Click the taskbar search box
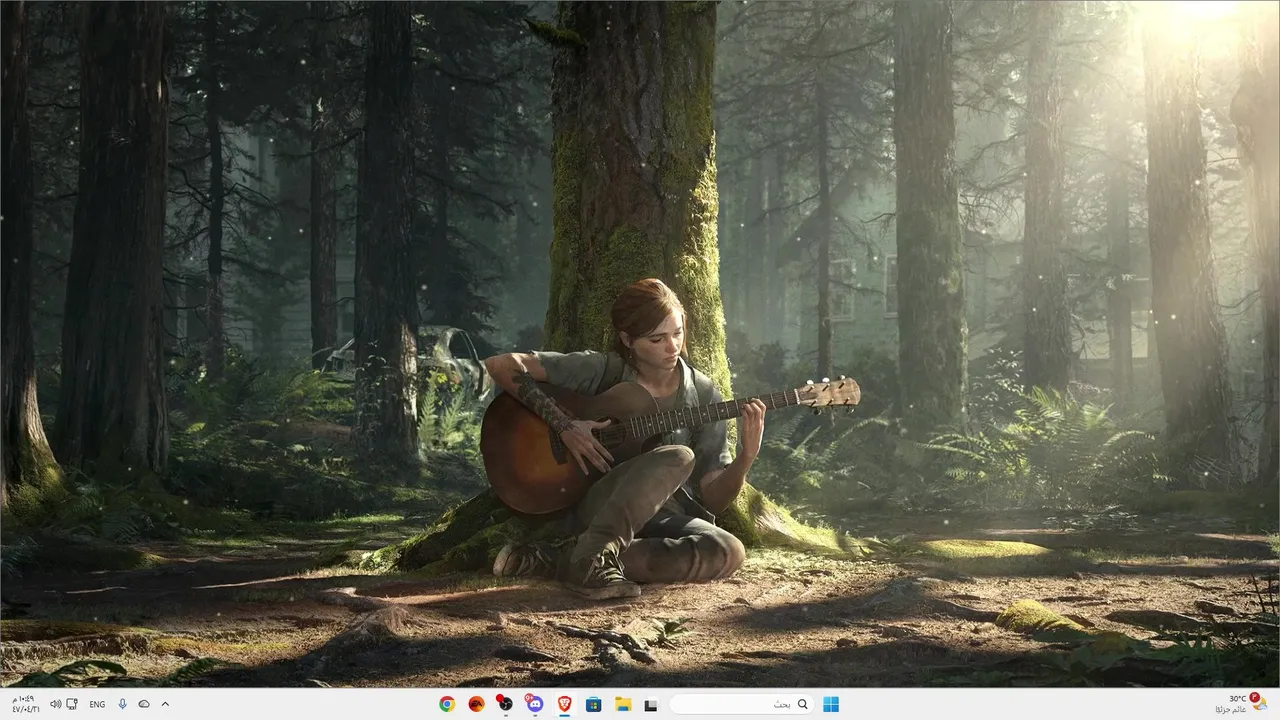The height and width of the screenshot is (720, 1280). tap(740, 704)
